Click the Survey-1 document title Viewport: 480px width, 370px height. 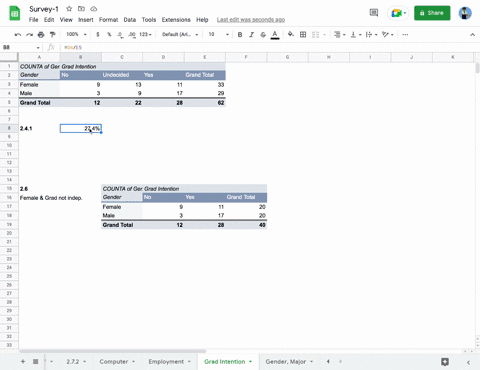tap(44, 9)
